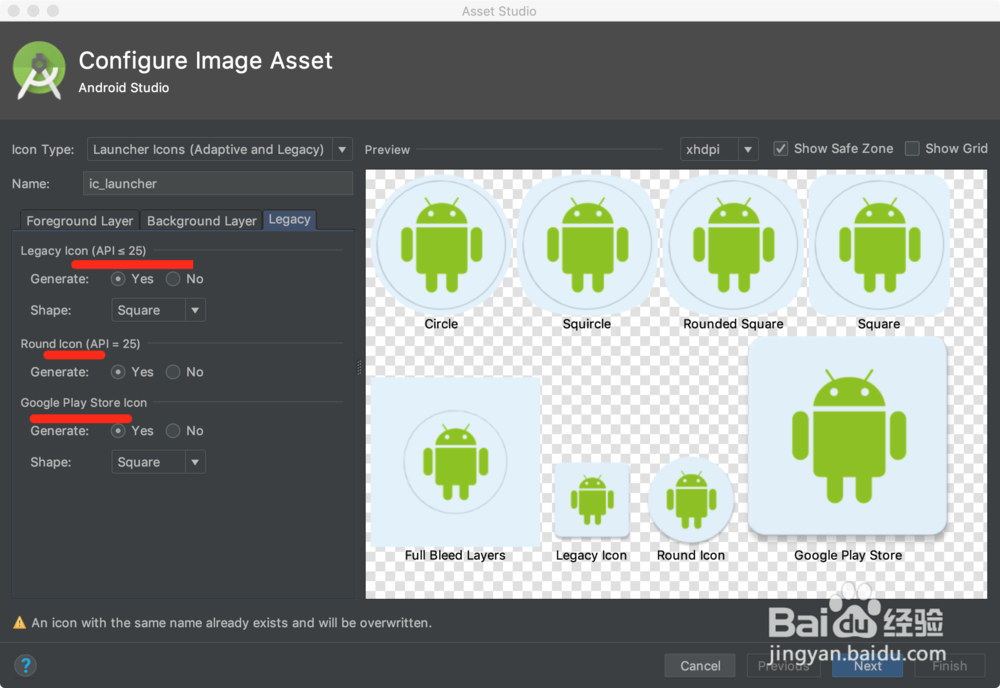Click the Previous button
1000x688 pixels.
[x=784, y=666]
